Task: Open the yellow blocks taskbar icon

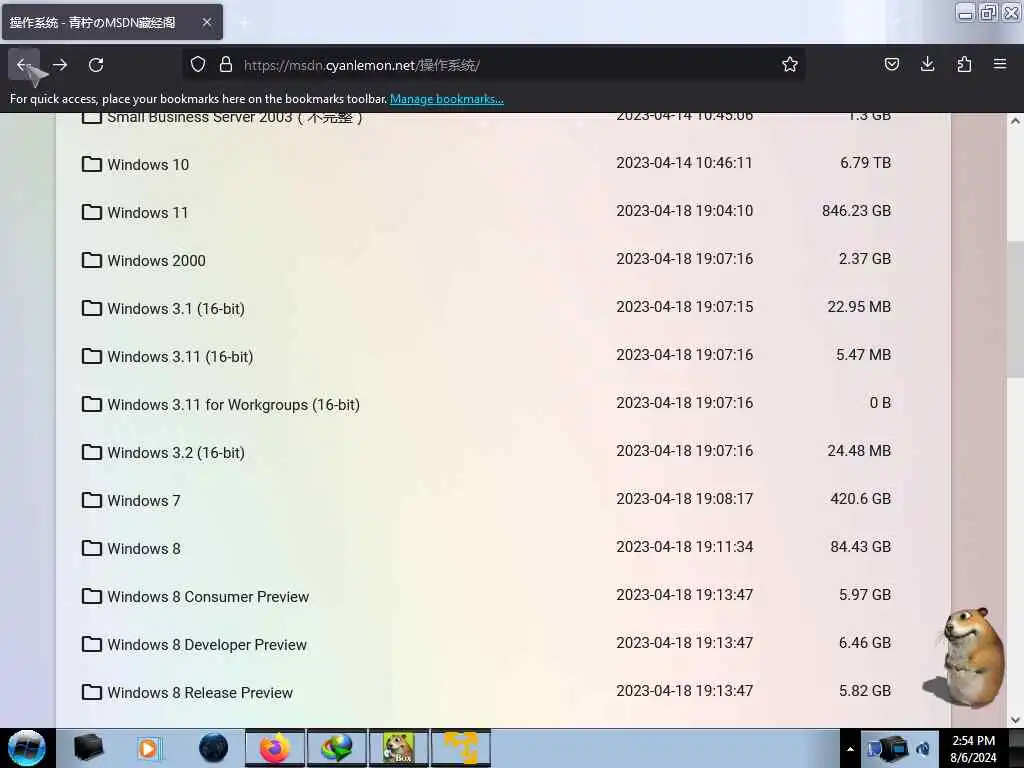Action: coord(461,748)
